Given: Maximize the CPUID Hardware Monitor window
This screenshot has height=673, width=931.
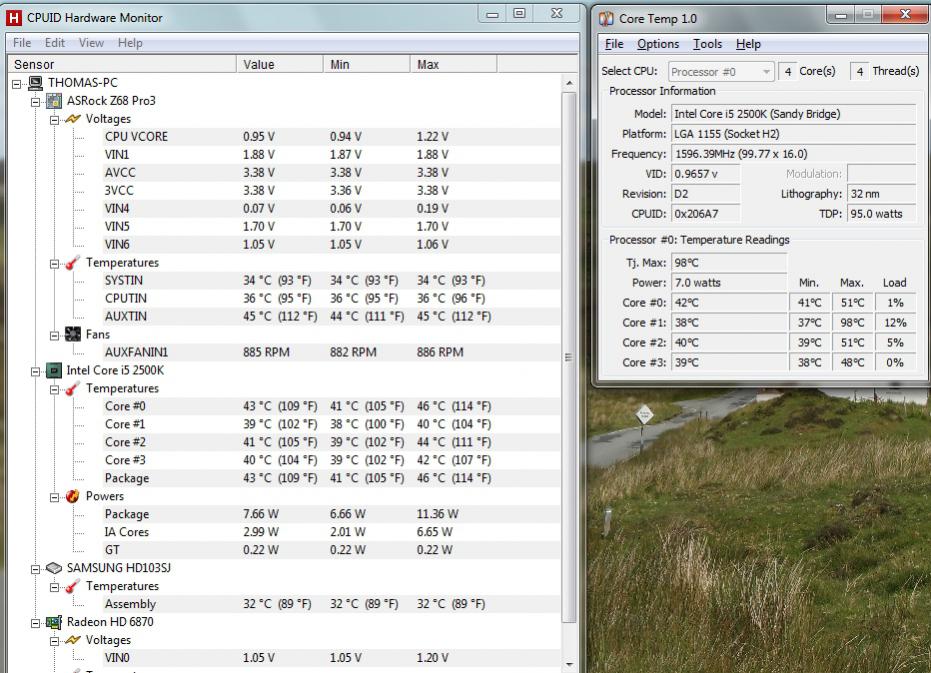Looking at the screenshot, I should pyautogui.click(x=520, y=13).
